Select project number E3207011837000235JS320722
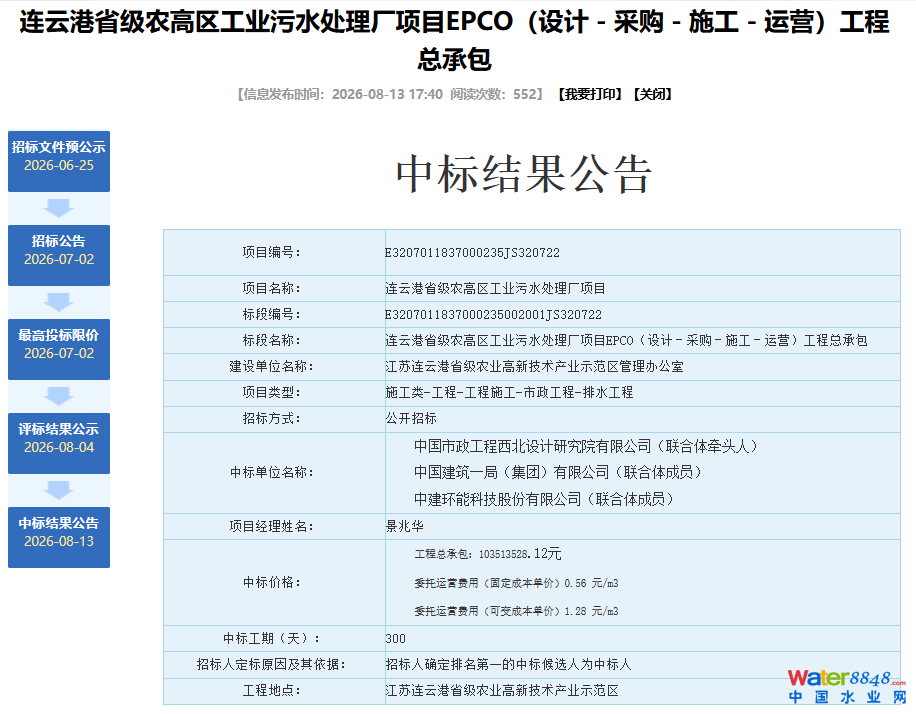The height and width of the screenshot is (714, 916). [472, 253]
